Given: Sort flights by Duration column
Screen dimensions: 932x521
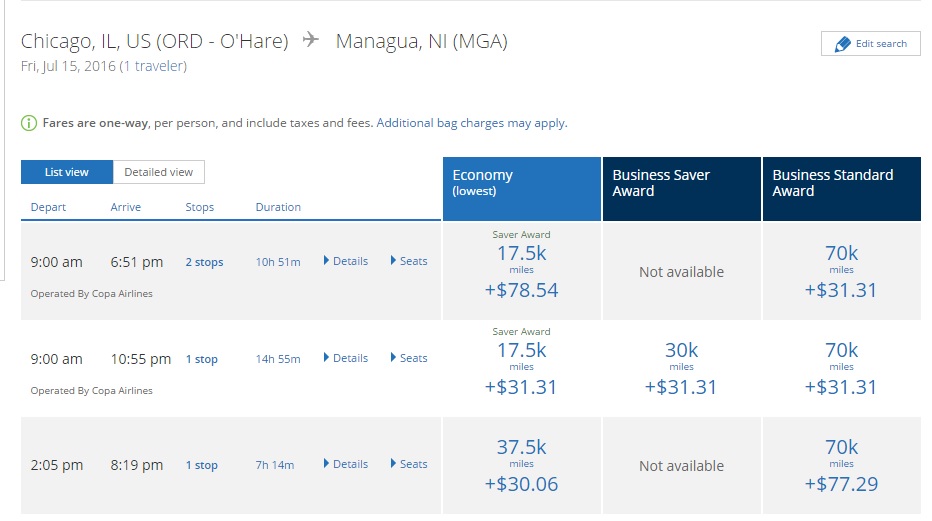Looking at the screenshot, I should [278, 207].
